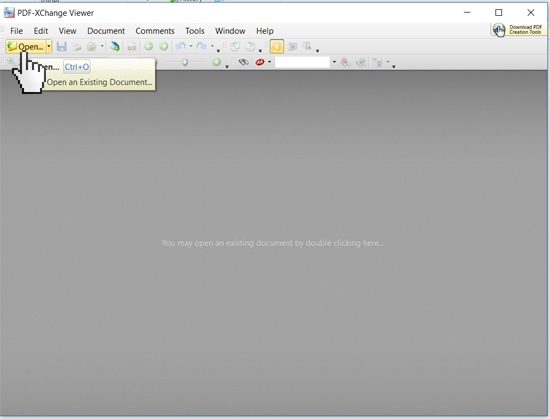
Task: Expand the Open button dropdown arrow
Action: 49,46
